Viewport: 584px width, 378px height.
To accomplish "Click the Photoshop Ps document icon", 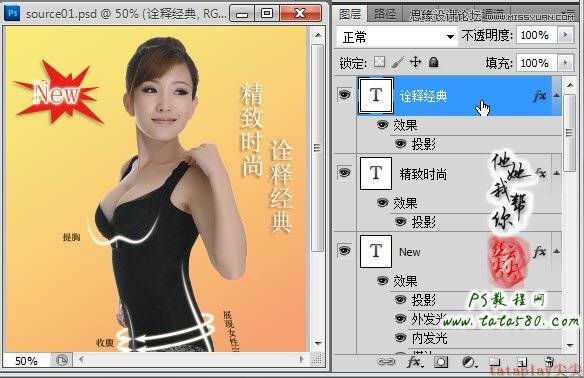I will pyautogui.click(x=12, y=13).
